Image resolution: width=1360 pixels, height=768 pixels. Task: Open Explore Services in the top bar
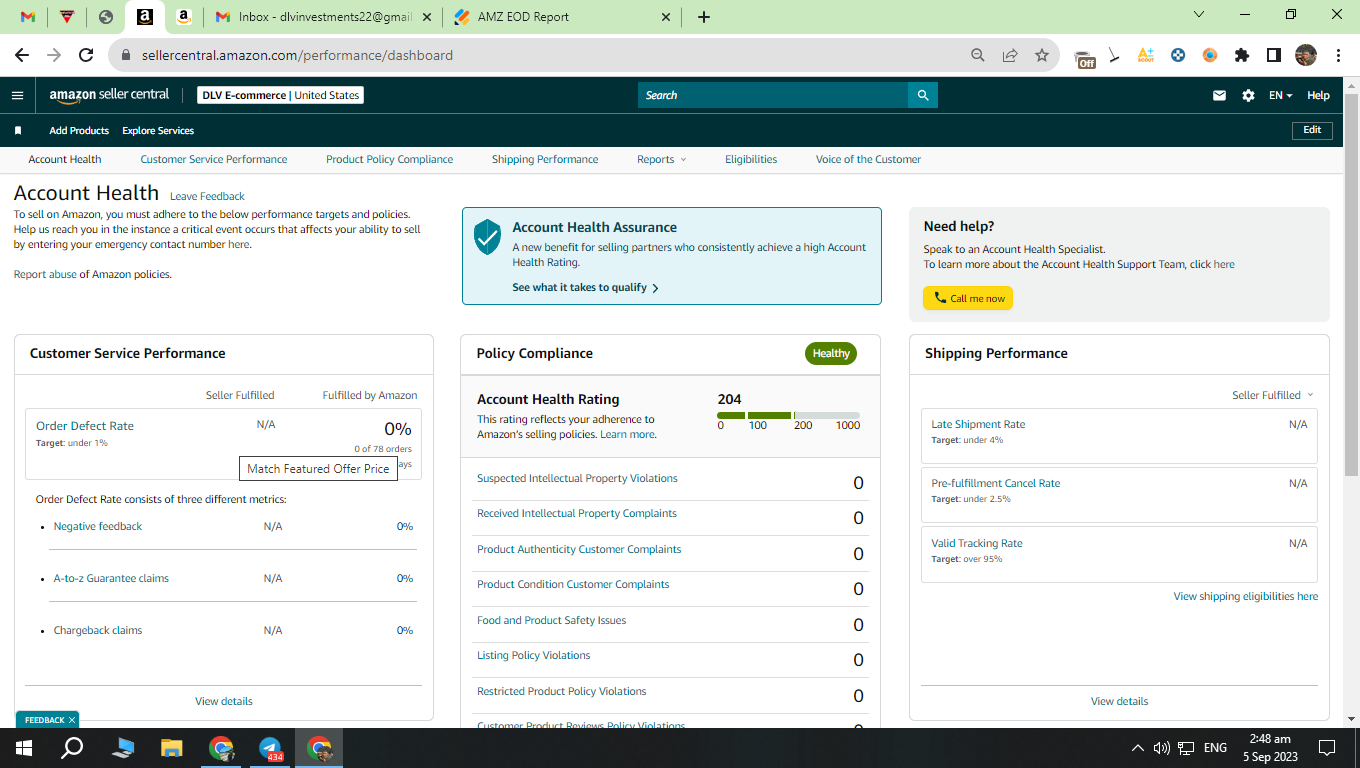click(158, 131)
